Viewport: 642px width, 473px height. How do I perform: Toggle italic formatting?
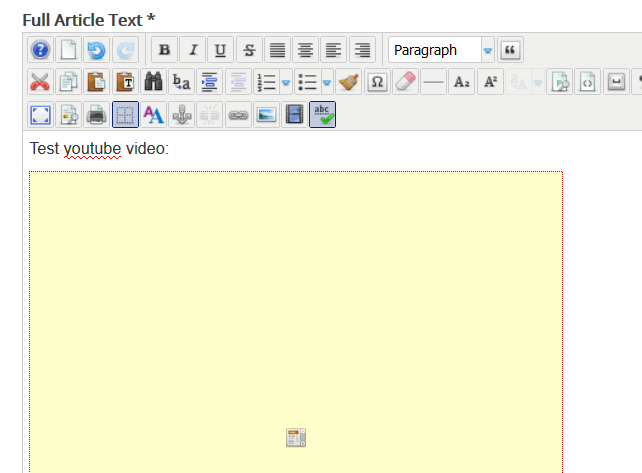coord(193,50)
